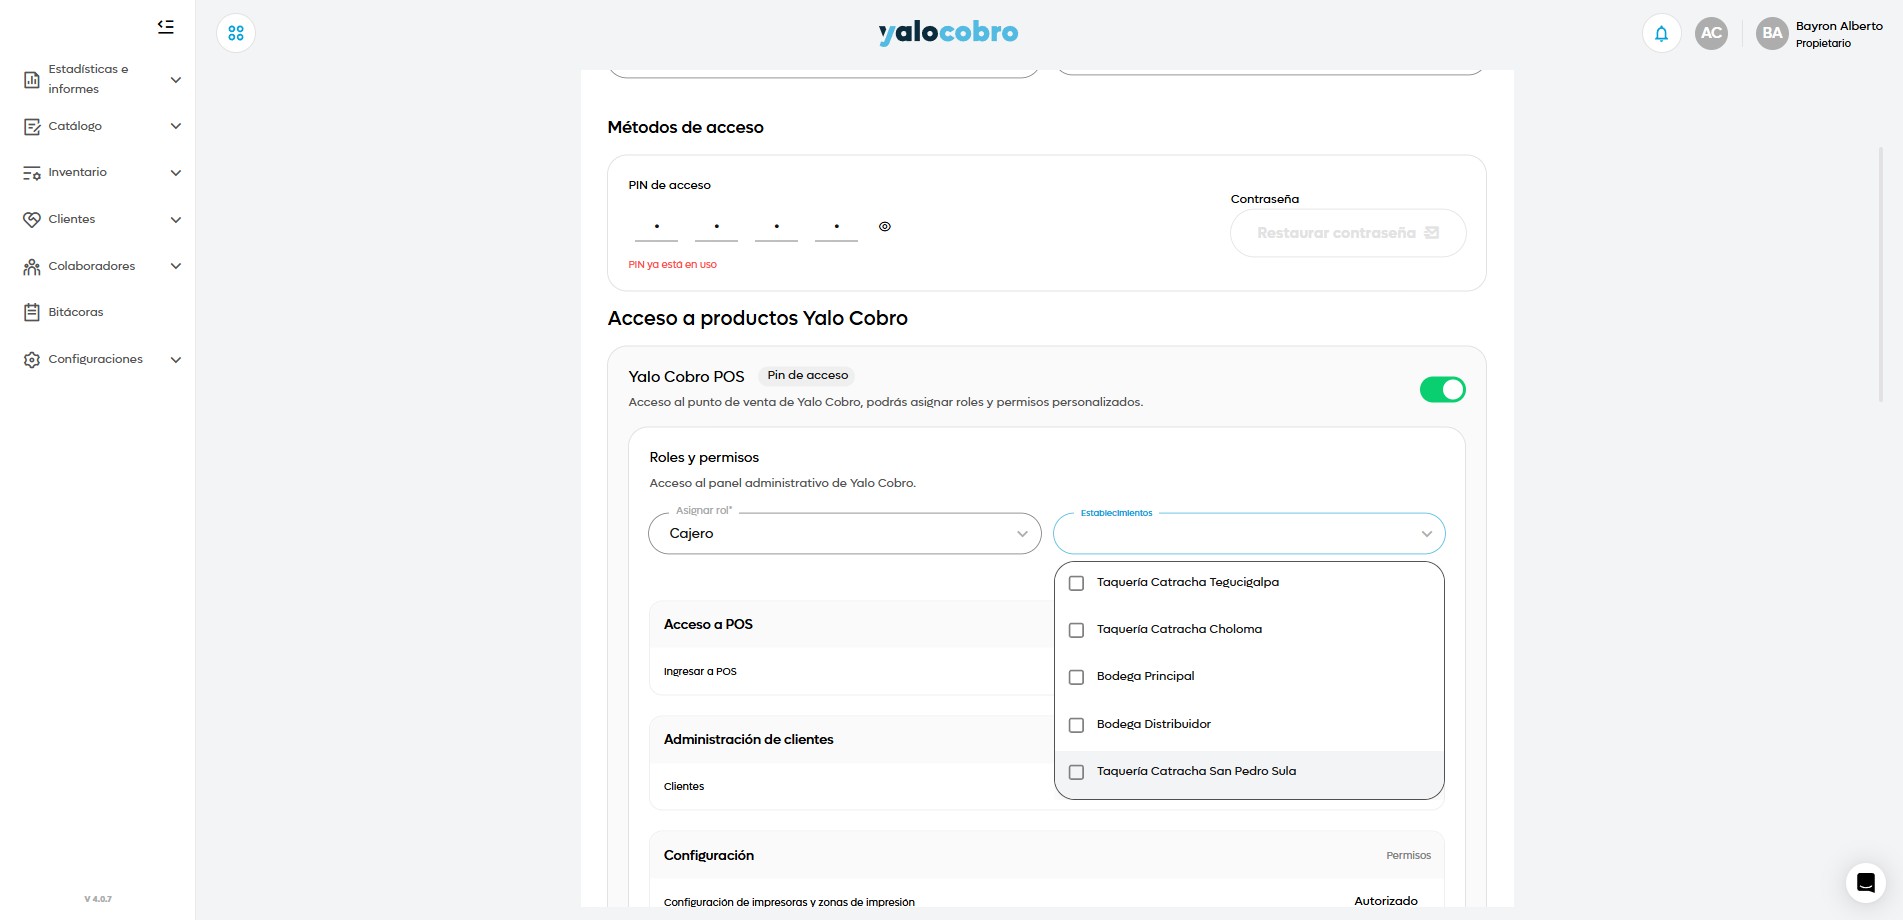
Task: Click the Clientes heart icon
Action: [32, 219]
